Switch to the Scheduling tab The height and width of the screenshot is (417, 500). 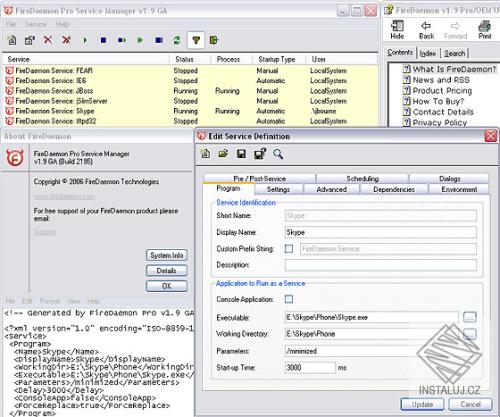pyautogui.click(x=362, y=179)
